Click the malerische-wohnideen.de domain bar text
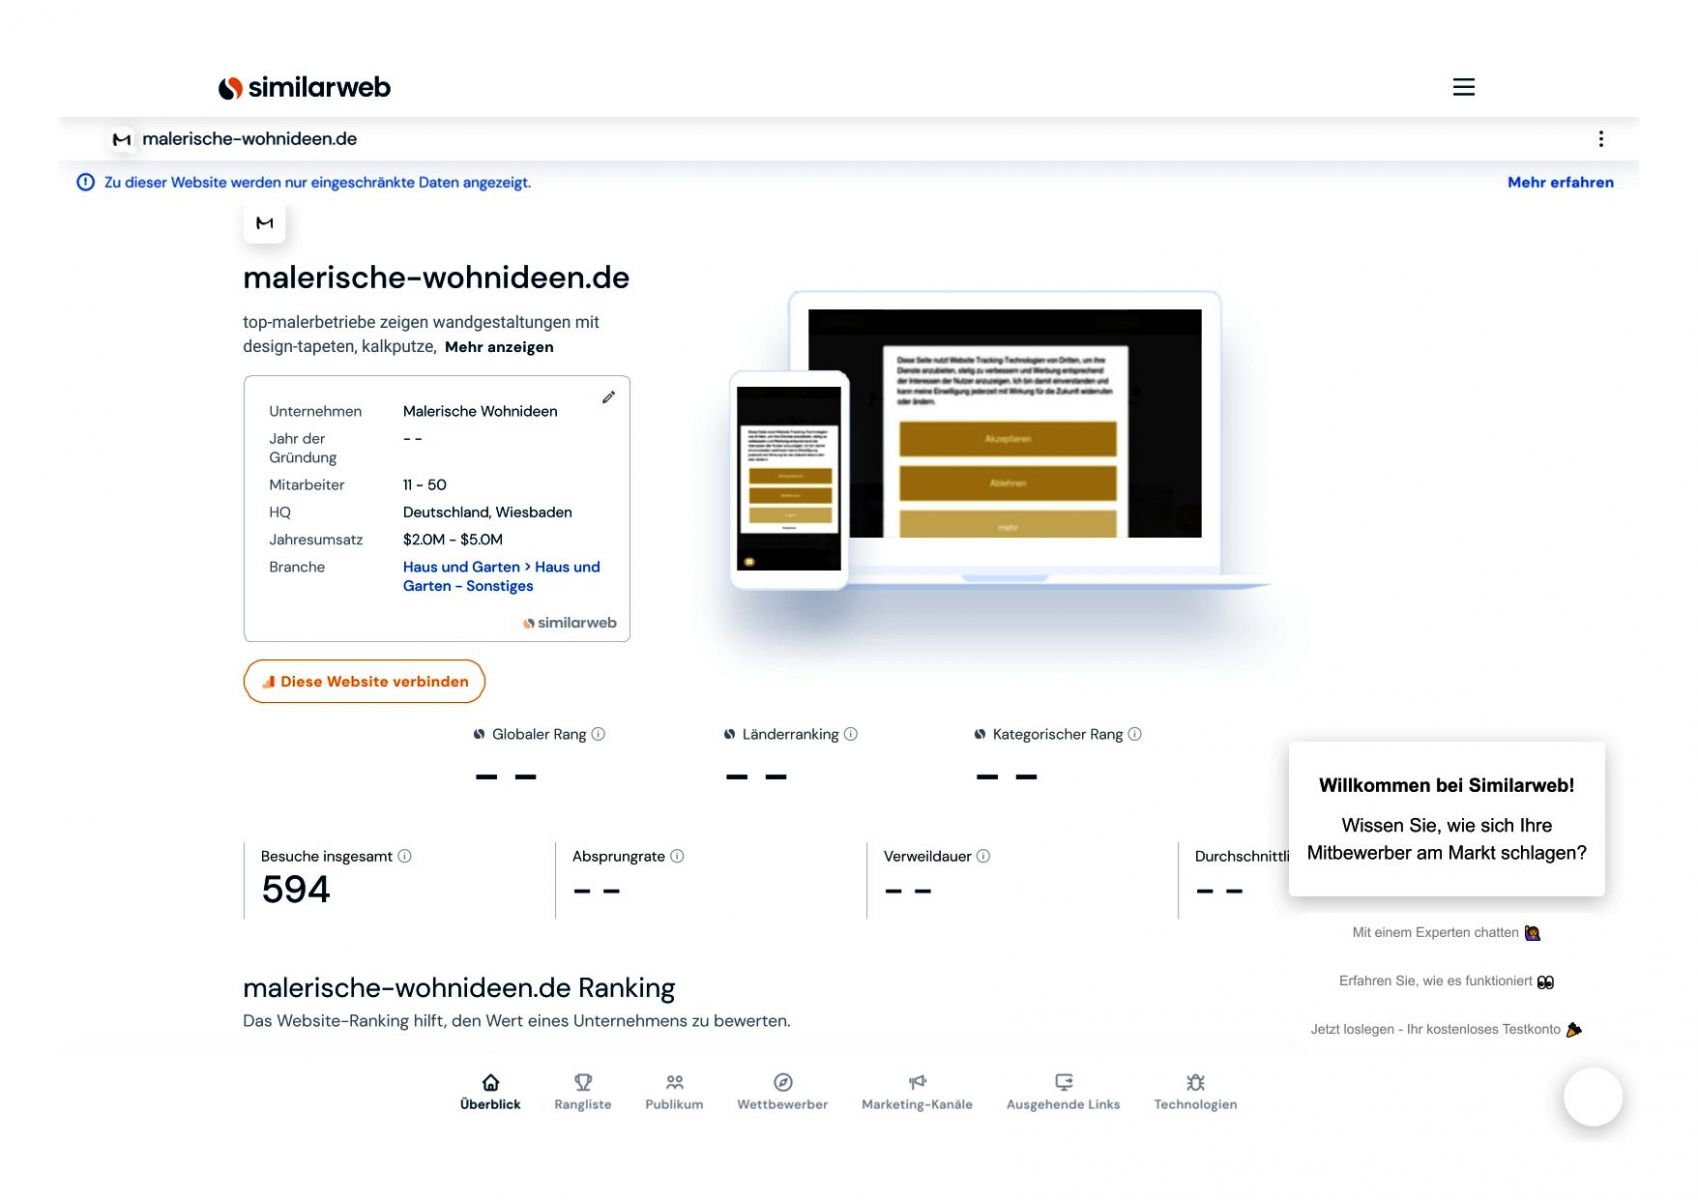 [x=250, y=139]
